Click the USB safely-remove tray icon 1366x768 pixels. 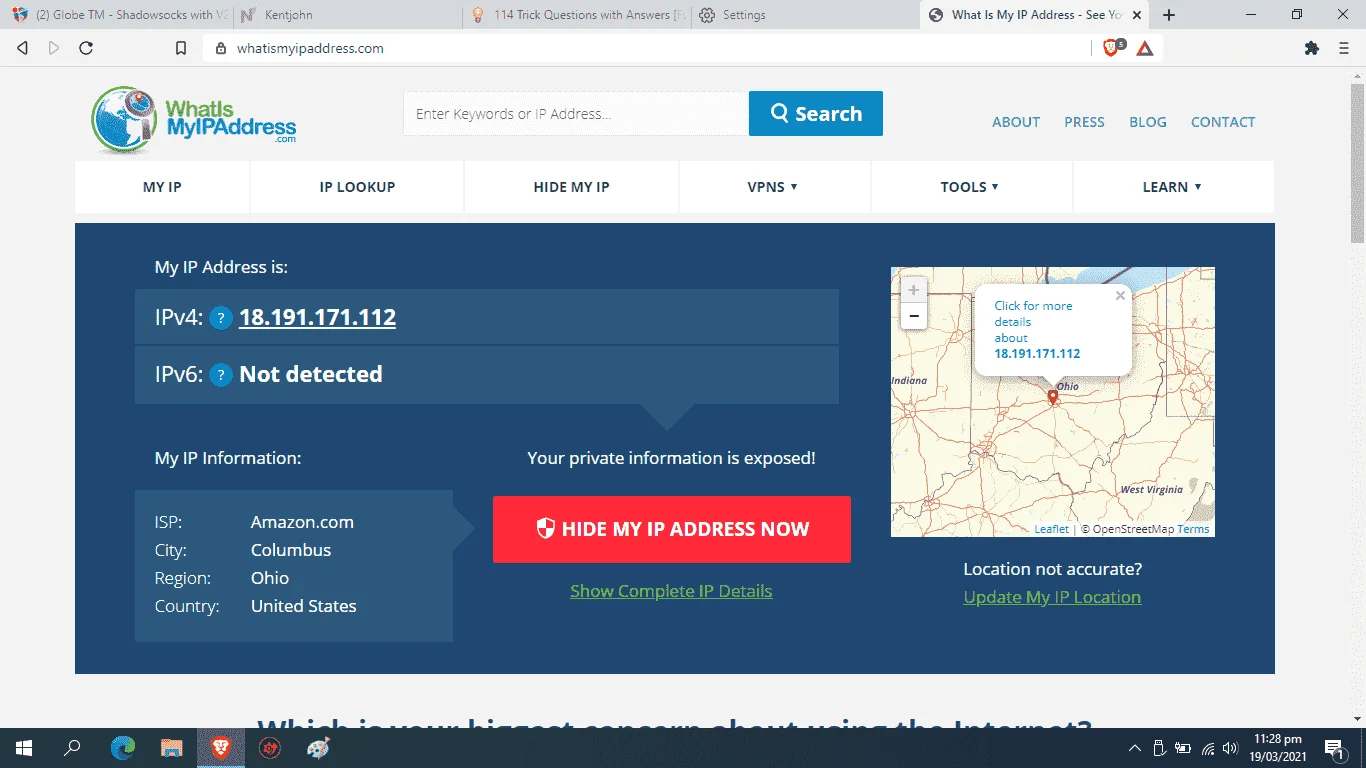pos(1160,748)
